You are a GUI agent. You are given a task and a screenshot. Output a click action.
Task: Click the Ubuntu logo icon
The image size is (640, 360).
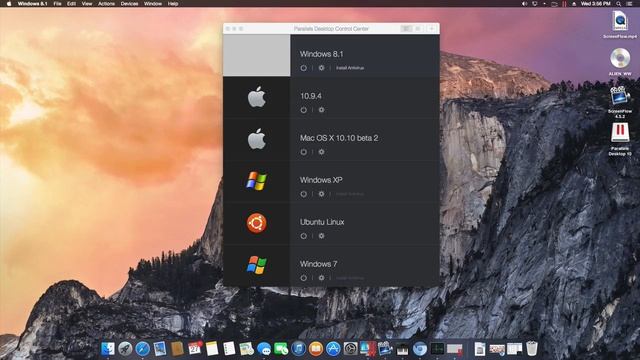pos(257,223)
